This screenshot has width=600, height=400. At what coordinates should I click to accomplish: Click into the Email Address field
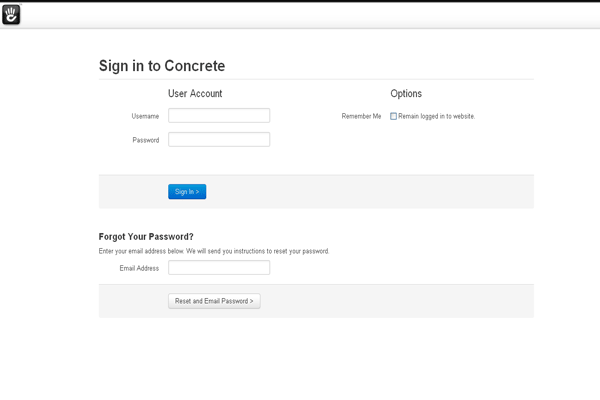(x=219, y=268)
